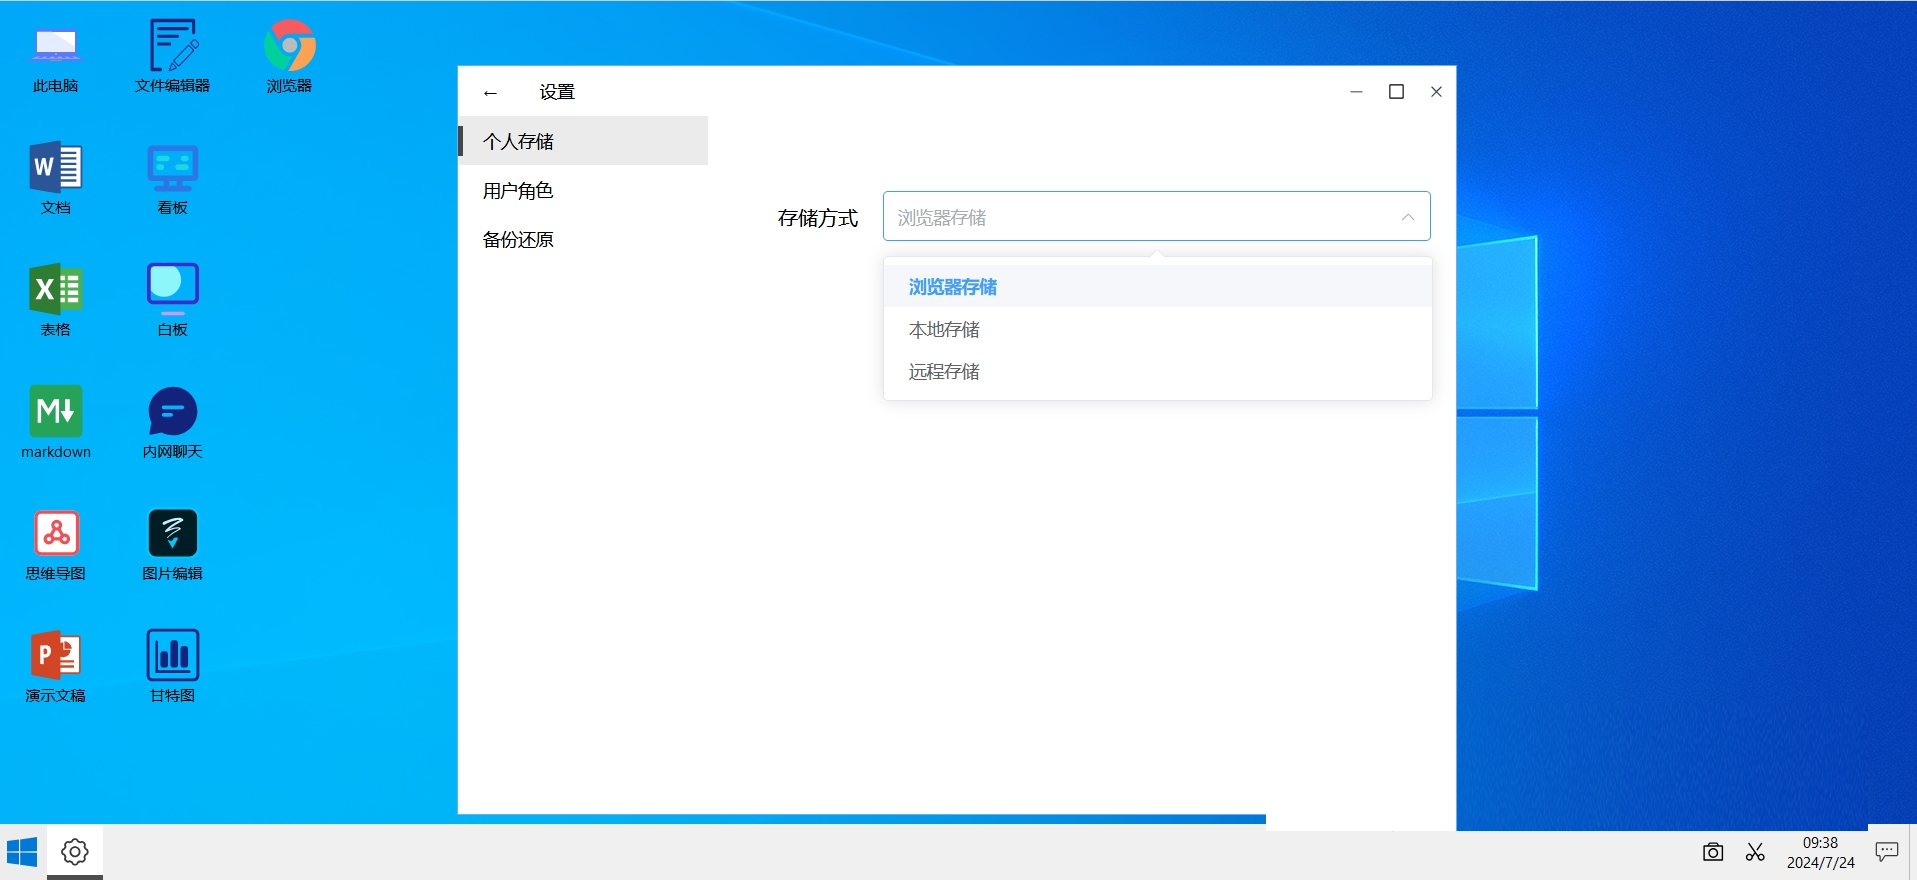
Task: Switch to the 用户角色 settings tab
Action: point(518,191)
